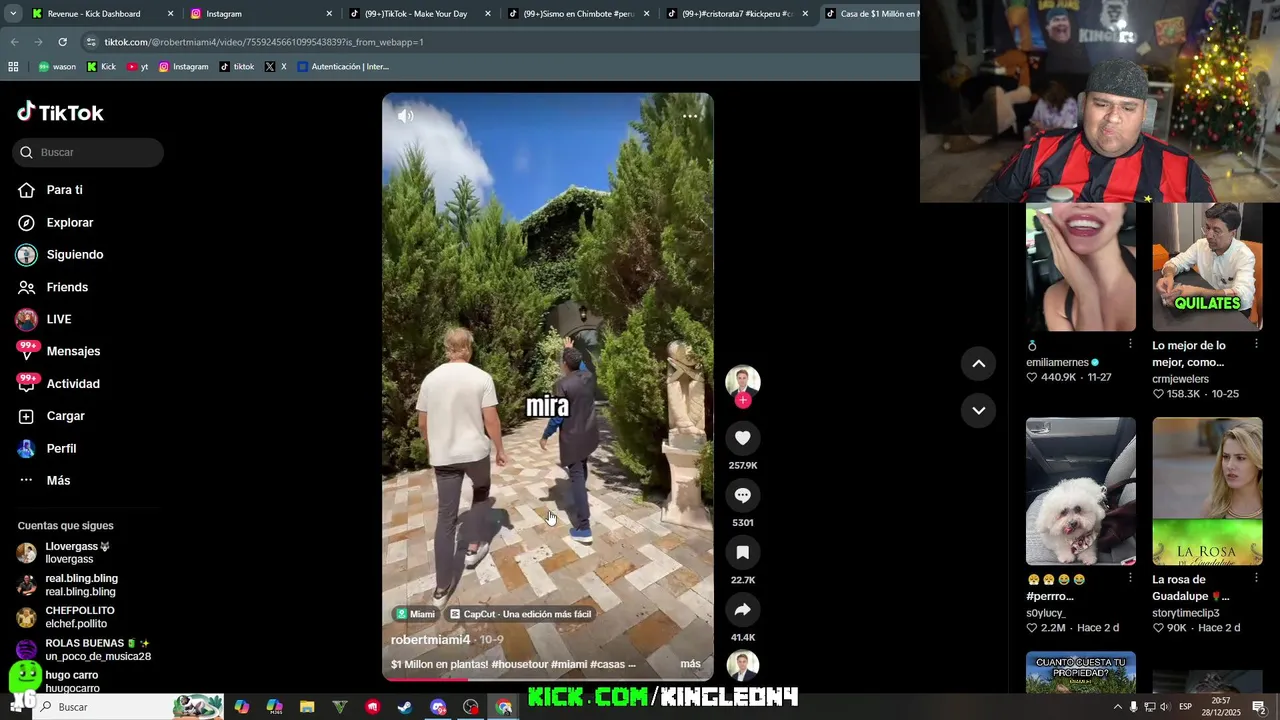
Task: Go back with Chrome back arrow
Action: point(14,42)
